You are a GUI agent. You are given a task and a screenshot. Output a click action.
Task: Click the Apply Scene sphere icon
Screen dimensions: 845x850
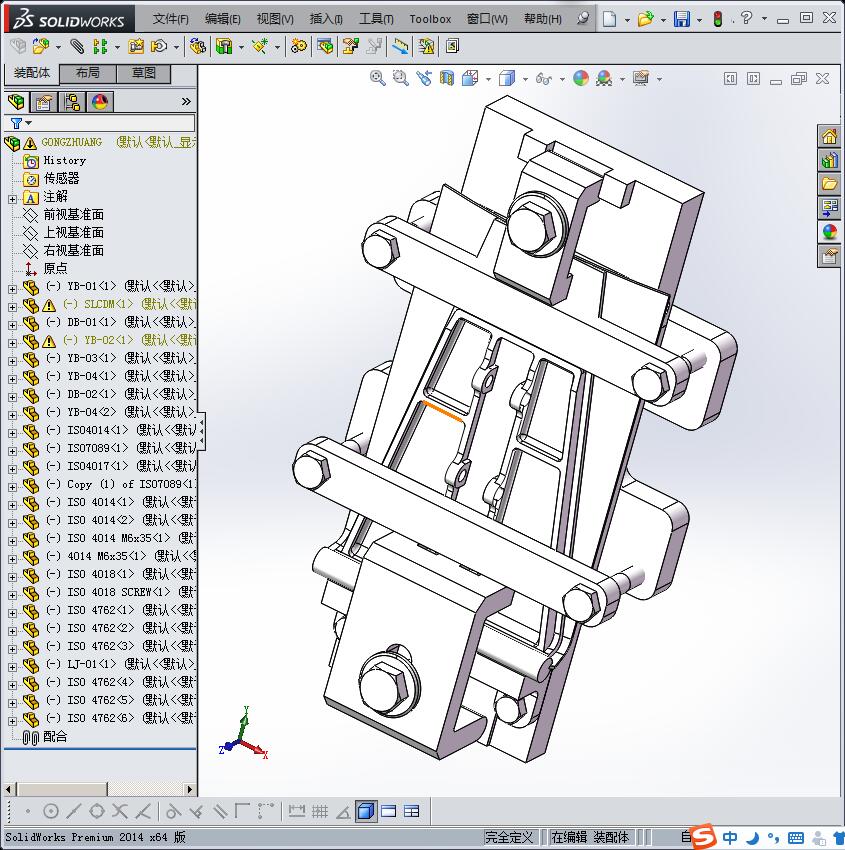pyautogui.click(x=603, y=78)
